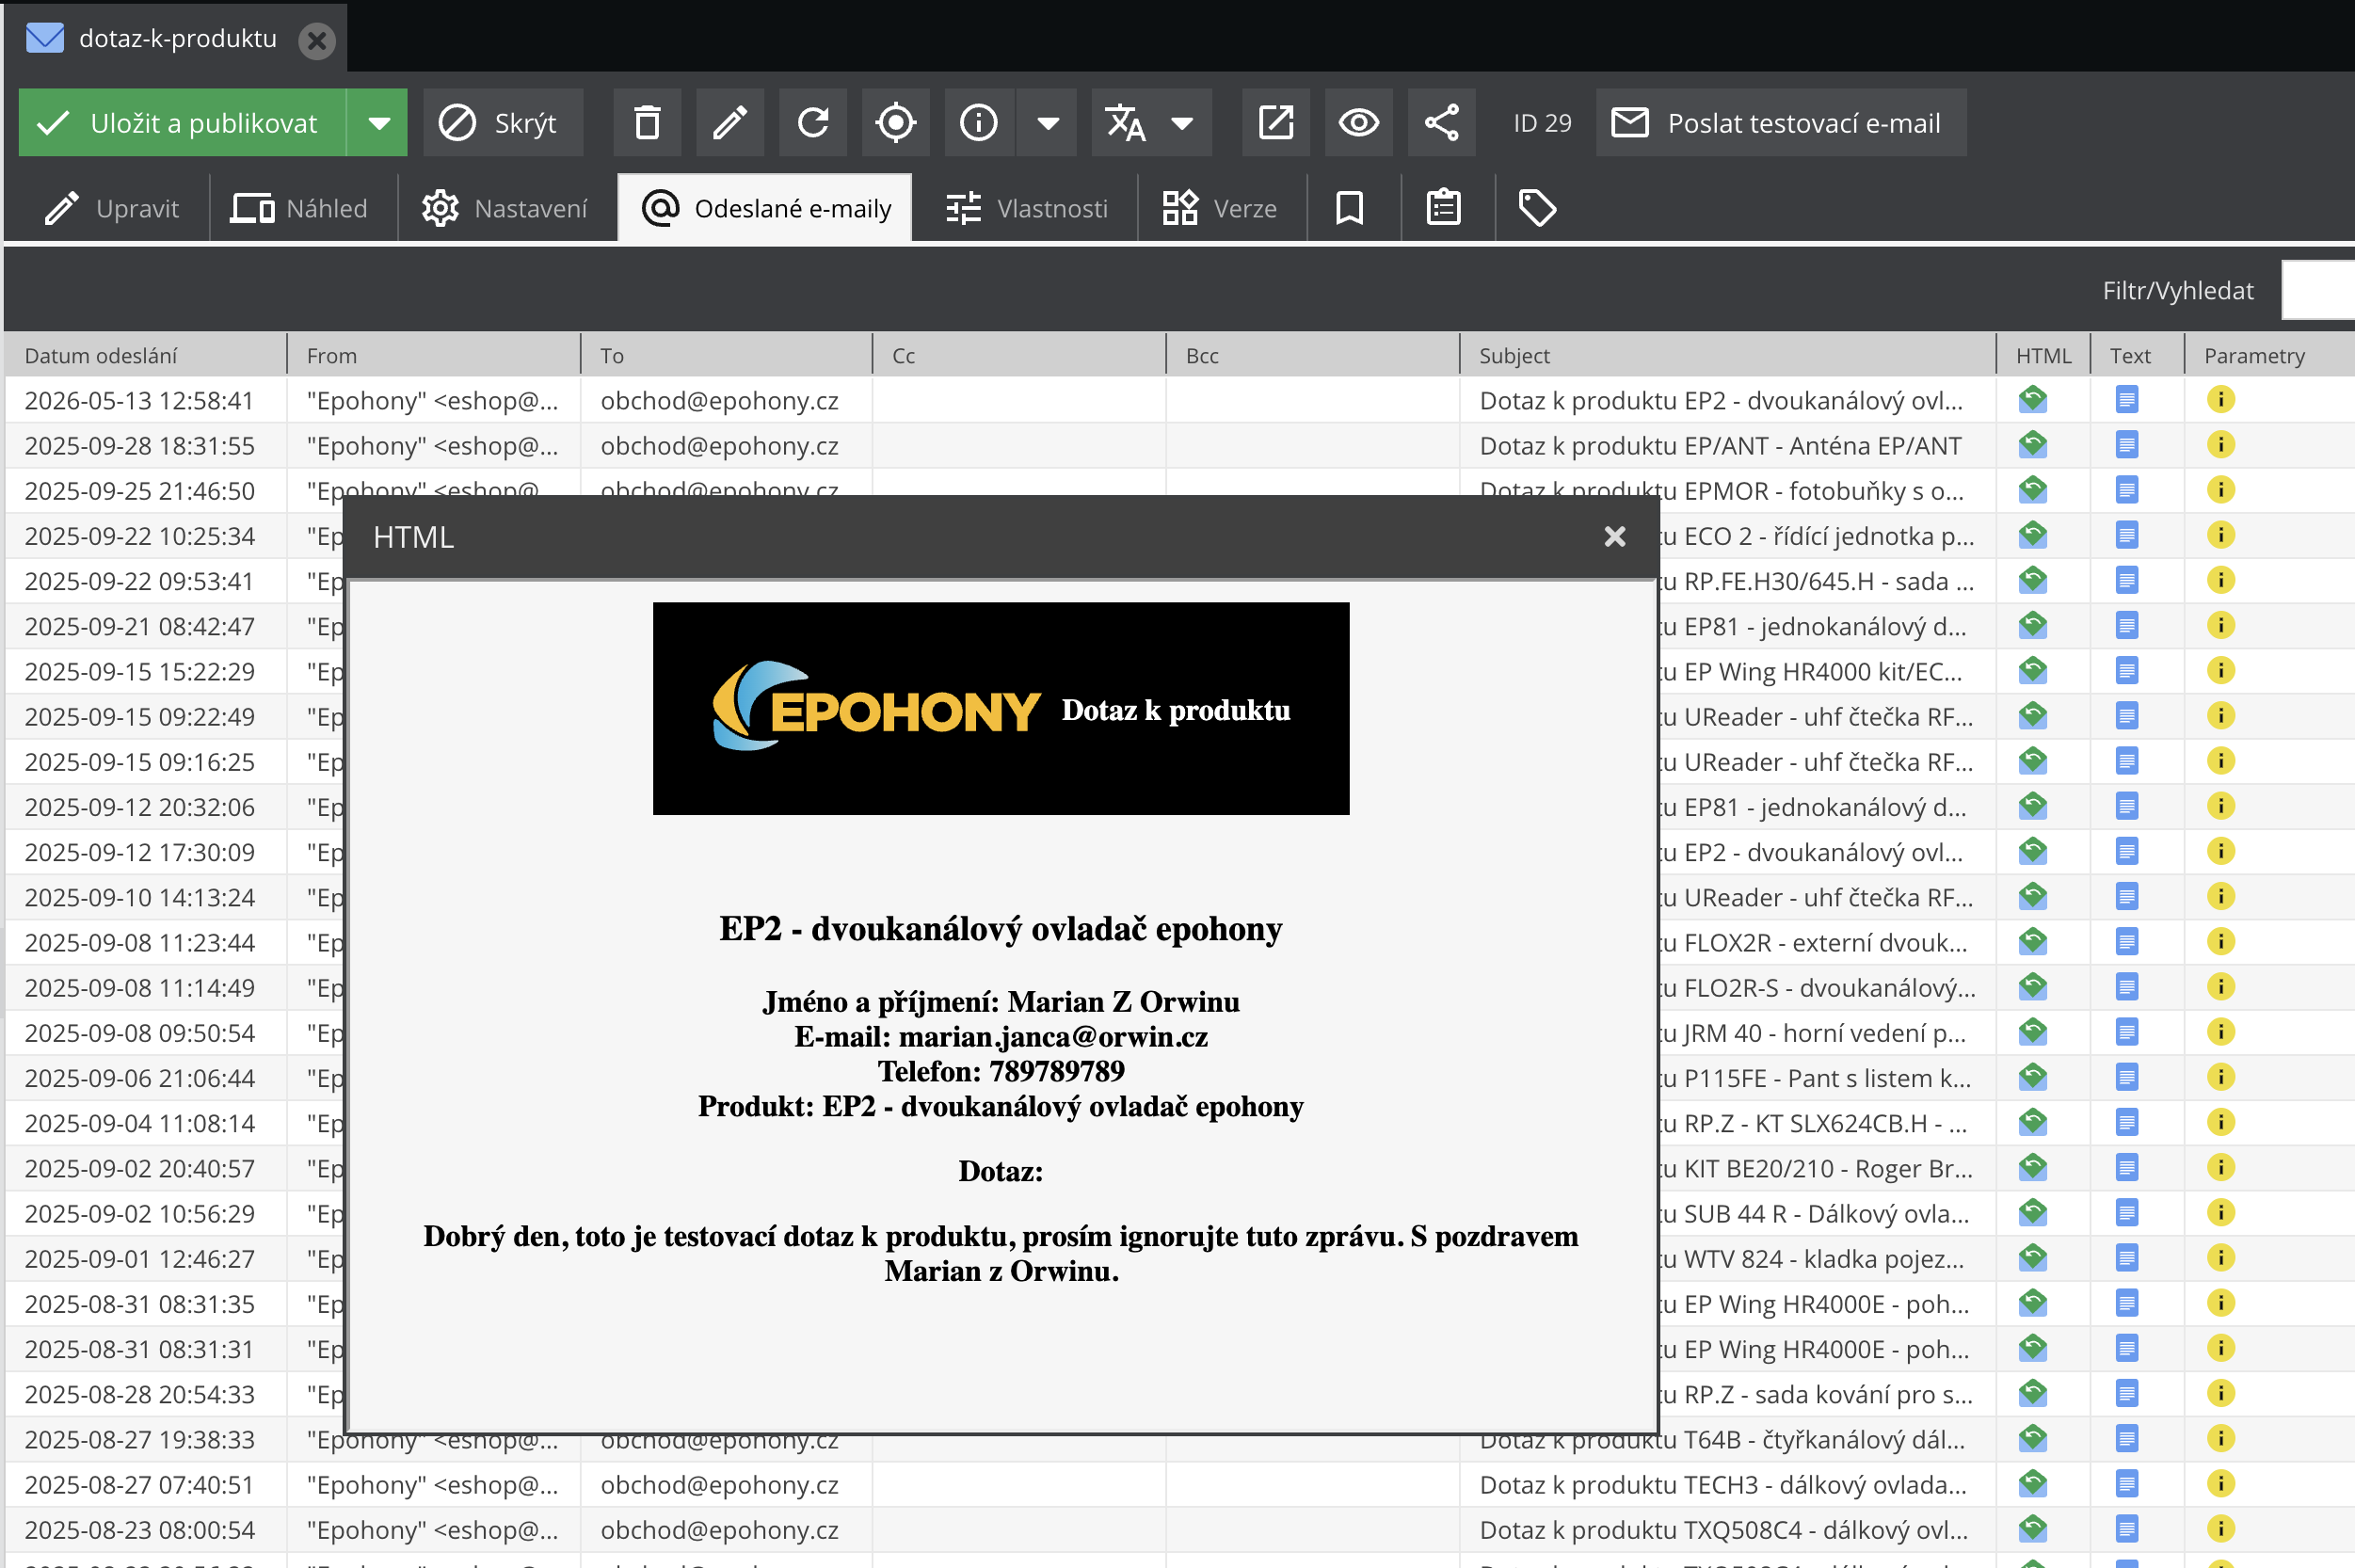Open in new window icon
Image resolution: width=2355 pixels, height=1568 pixels.
(1276, 123)
